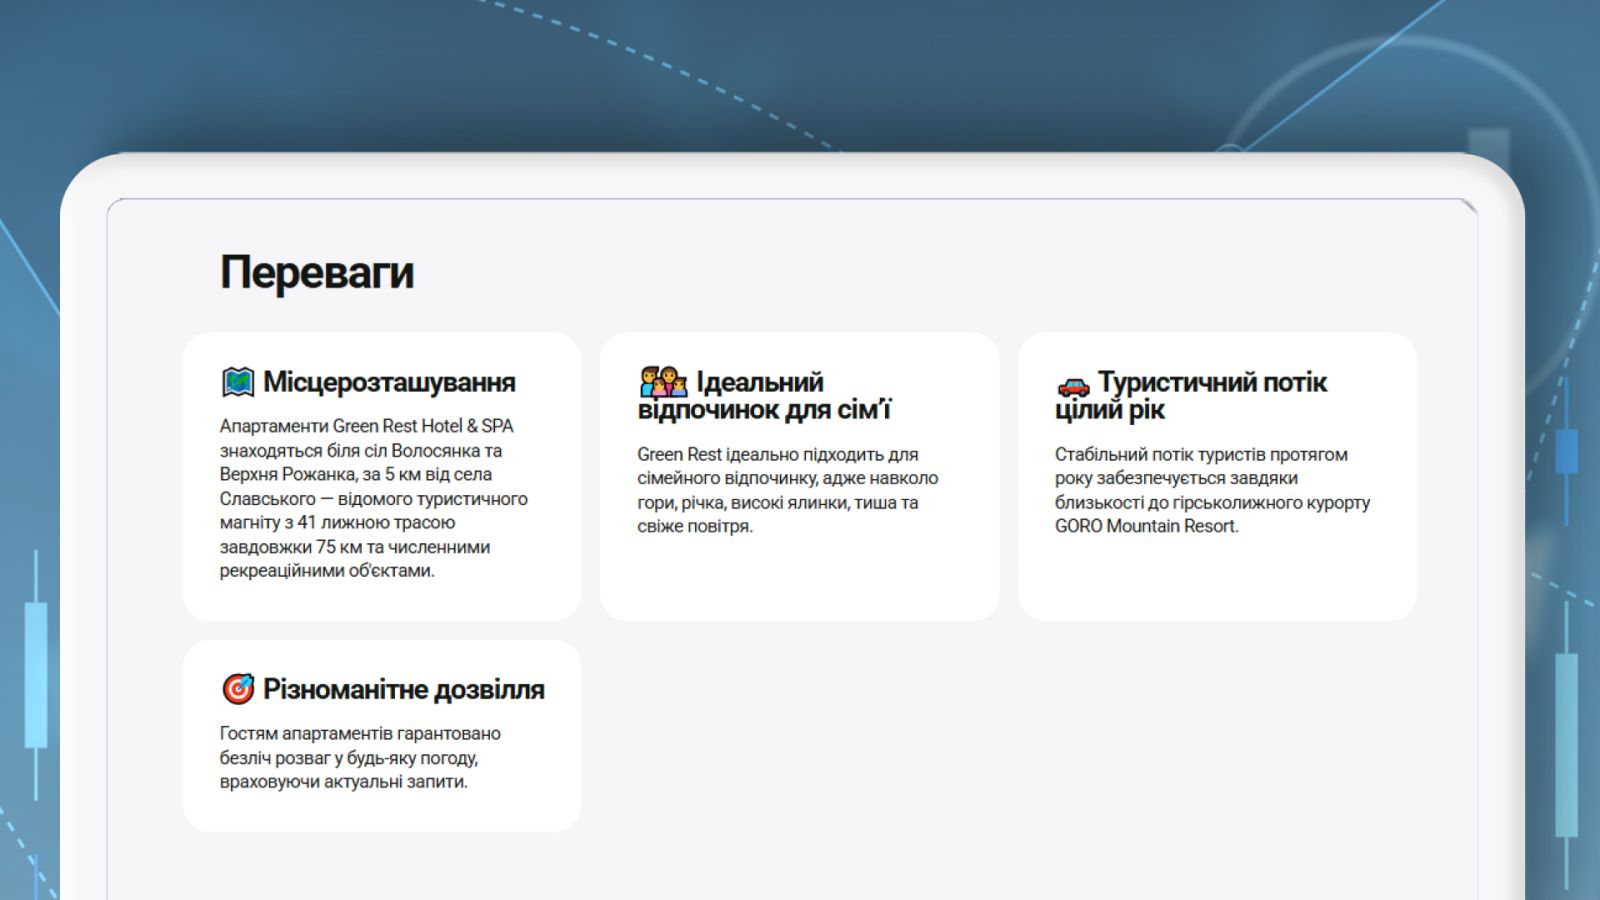This screenshot has height=900, width=1600.
Task: Click the Стабільний потік туристів description
Action: (1211, 490)
